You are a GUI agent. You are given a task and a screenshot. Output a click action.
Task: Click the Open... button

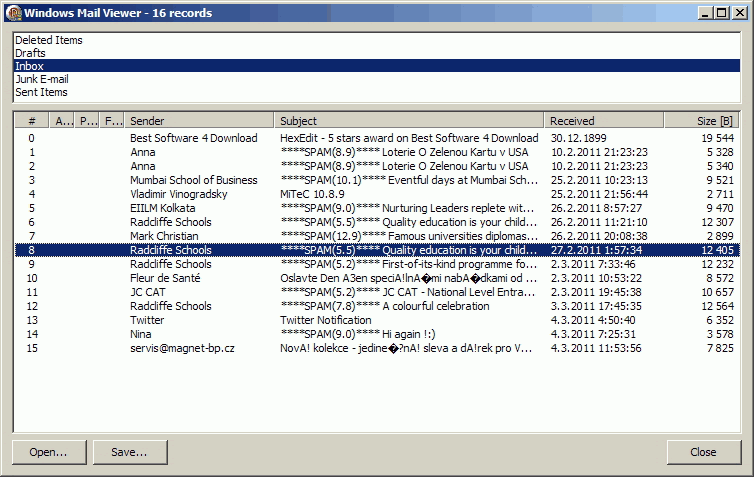(x=49, y=452)
